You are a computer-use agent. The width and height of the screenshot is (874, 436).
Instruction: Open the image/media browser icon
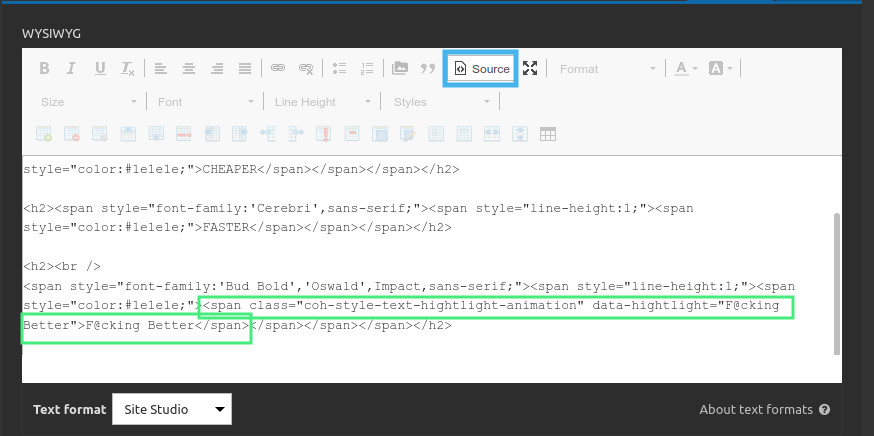(400, 69)
